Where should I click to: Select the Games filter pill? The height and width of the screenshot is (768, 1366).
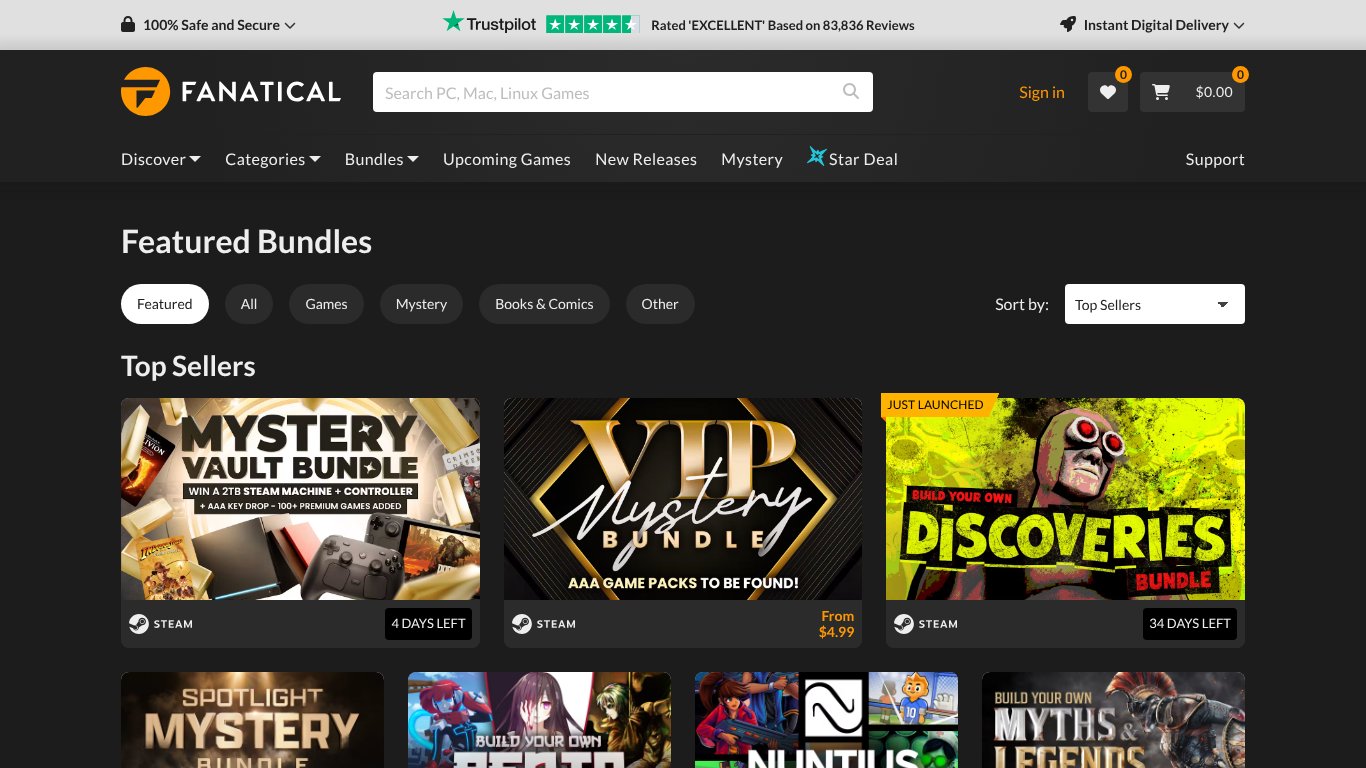pyautogui.click(x=326, y=304)
